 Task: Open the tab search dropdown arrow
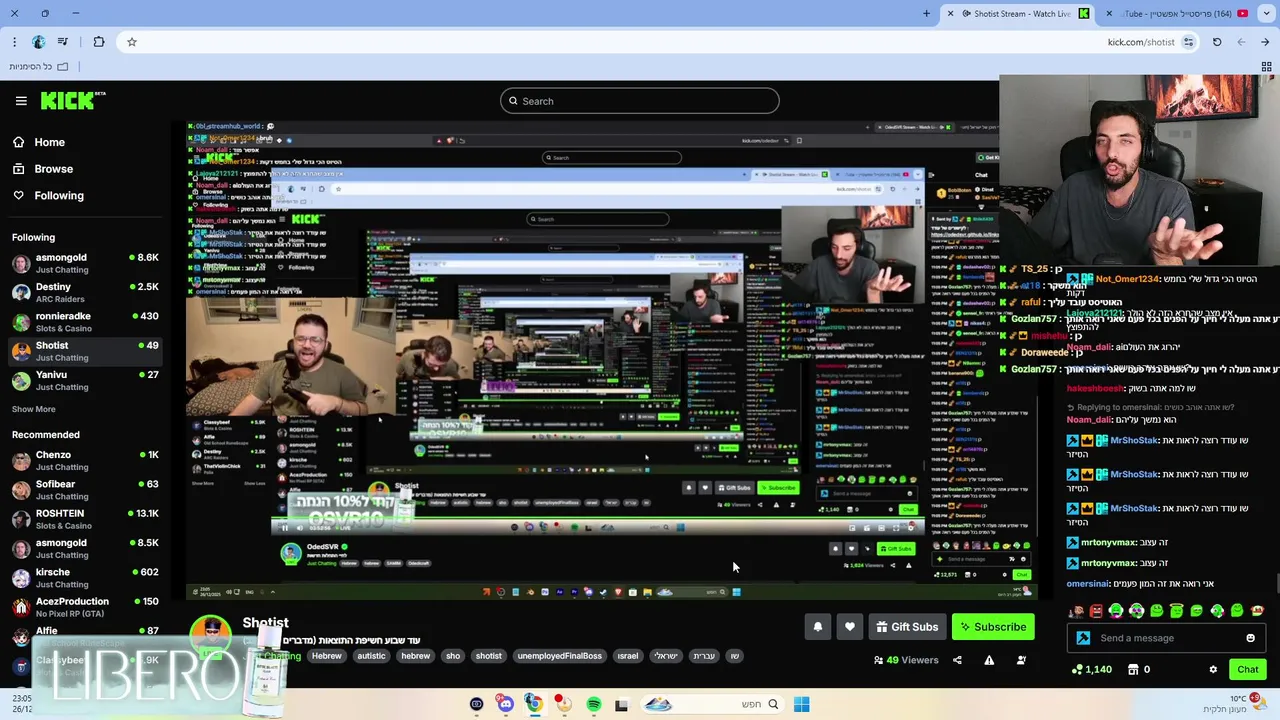1265,13
